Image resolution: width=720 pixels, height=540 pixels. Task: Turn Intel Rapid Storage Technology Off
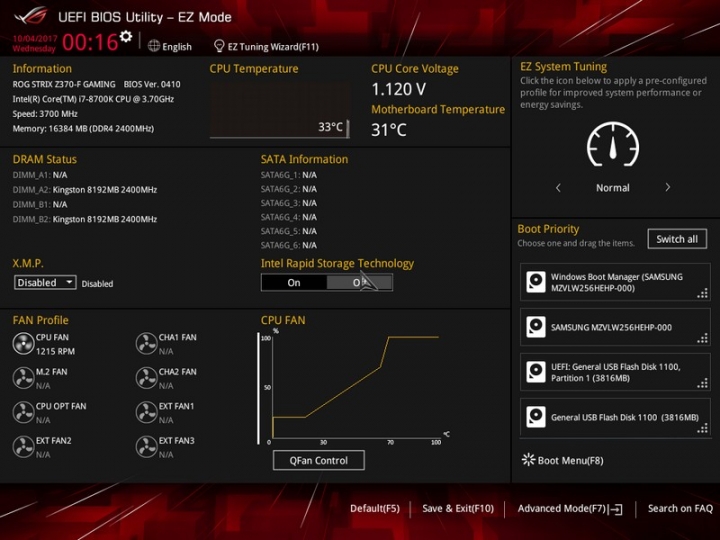point(360,282)
